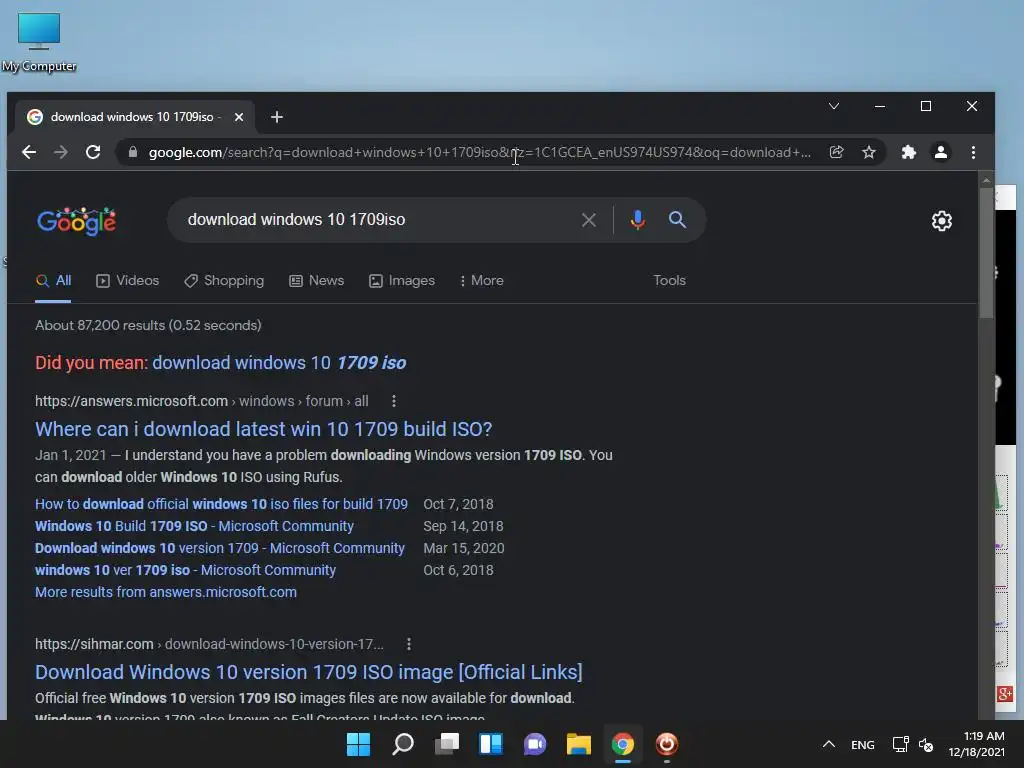Open Widgets from taskbar

click(491, 744)
